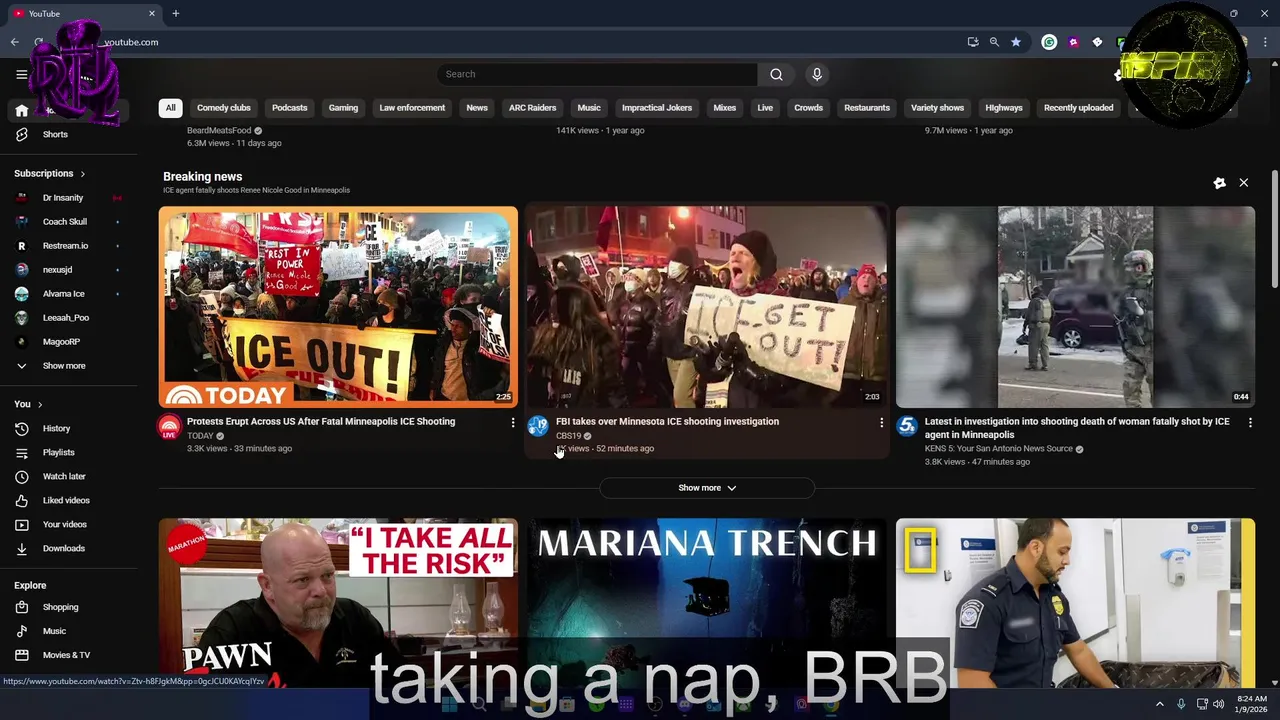Open Liked videos list
The width and height of the screenshot is (1280, 720).
[x=68, y=501]
